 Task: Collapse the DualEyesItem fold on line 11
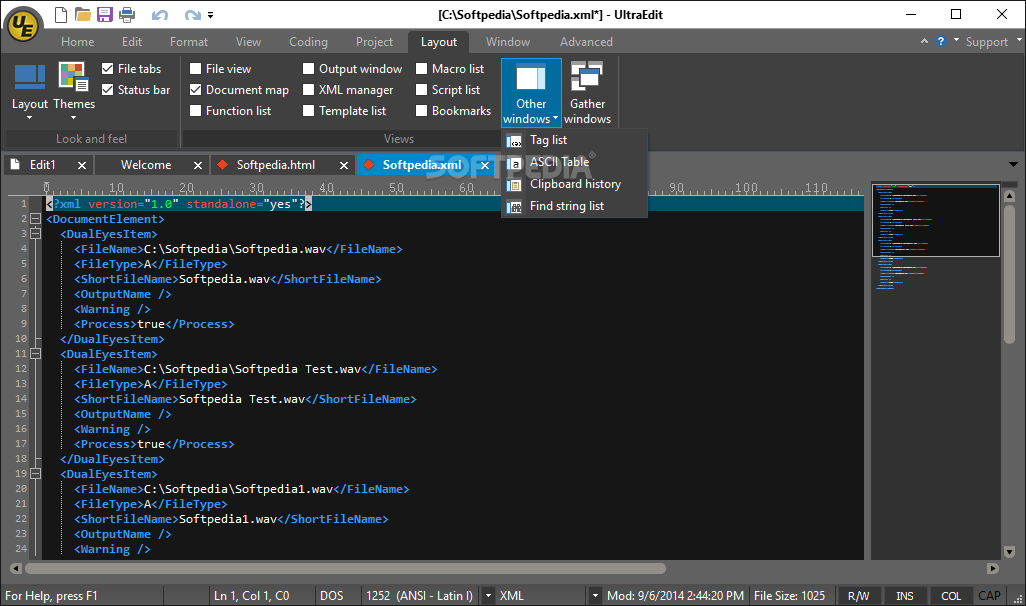point(35,353)
